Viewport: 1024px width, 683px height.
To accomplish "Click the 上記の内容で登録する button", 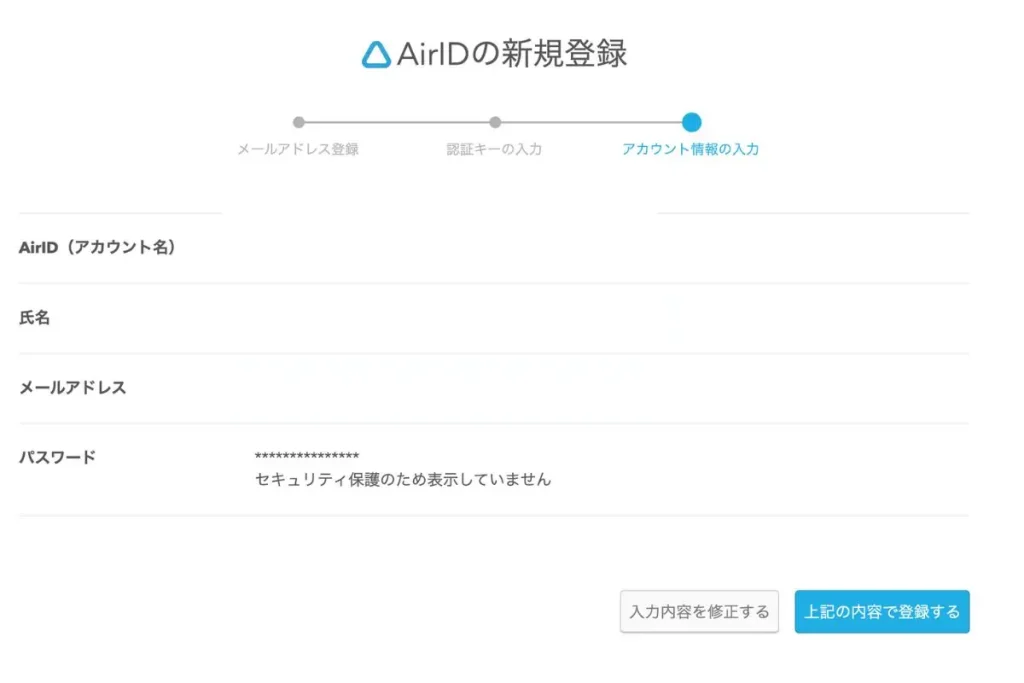I will [882, 612].
